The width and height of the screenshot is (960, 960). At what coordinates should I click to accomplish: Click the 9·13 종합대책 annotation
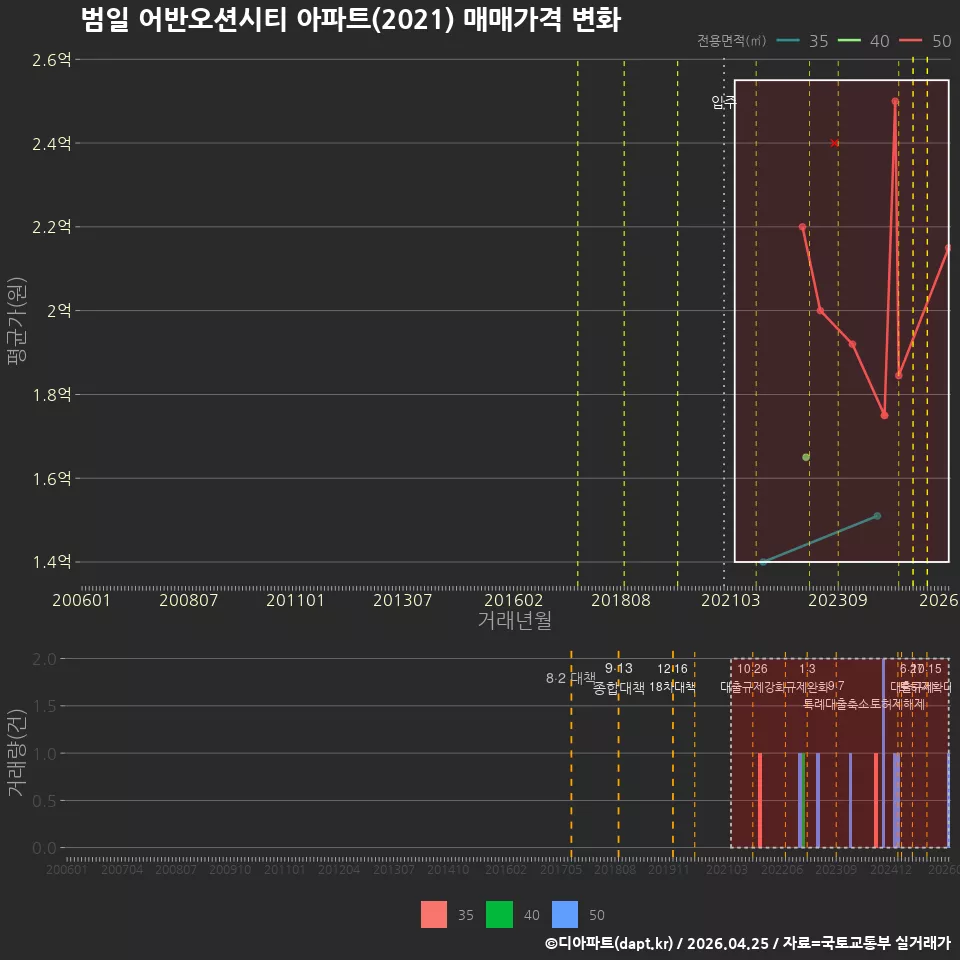coord(619,678)
